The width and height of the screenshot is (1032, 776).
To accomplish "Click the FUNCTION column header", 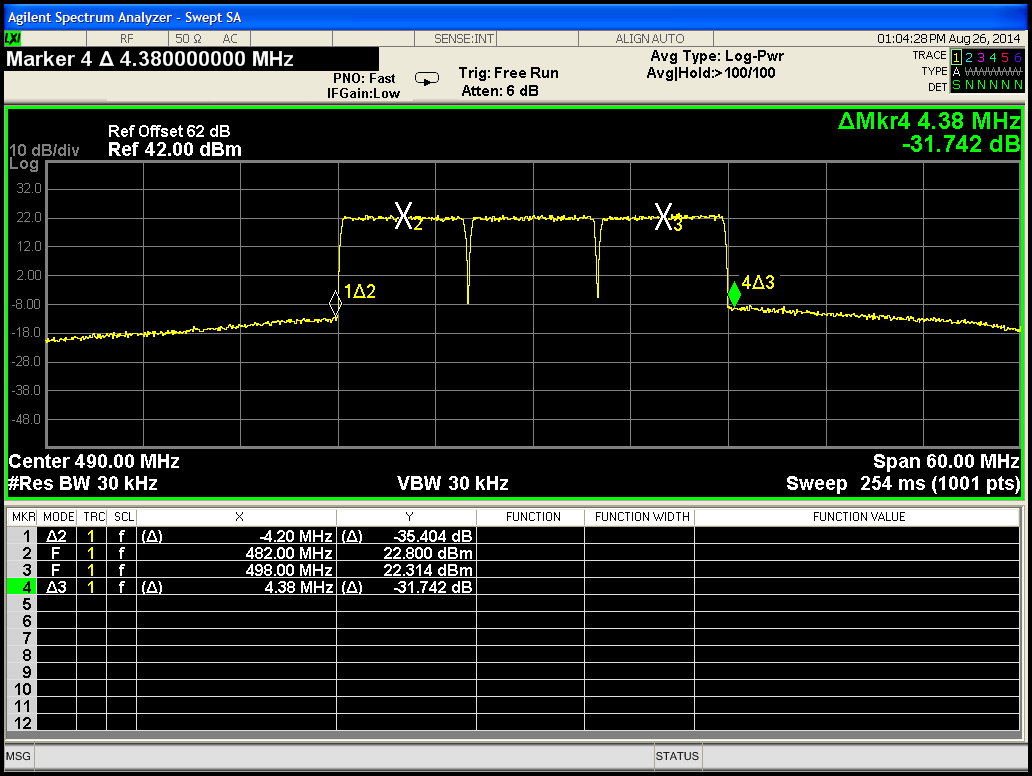I will (x=533, y=517).
